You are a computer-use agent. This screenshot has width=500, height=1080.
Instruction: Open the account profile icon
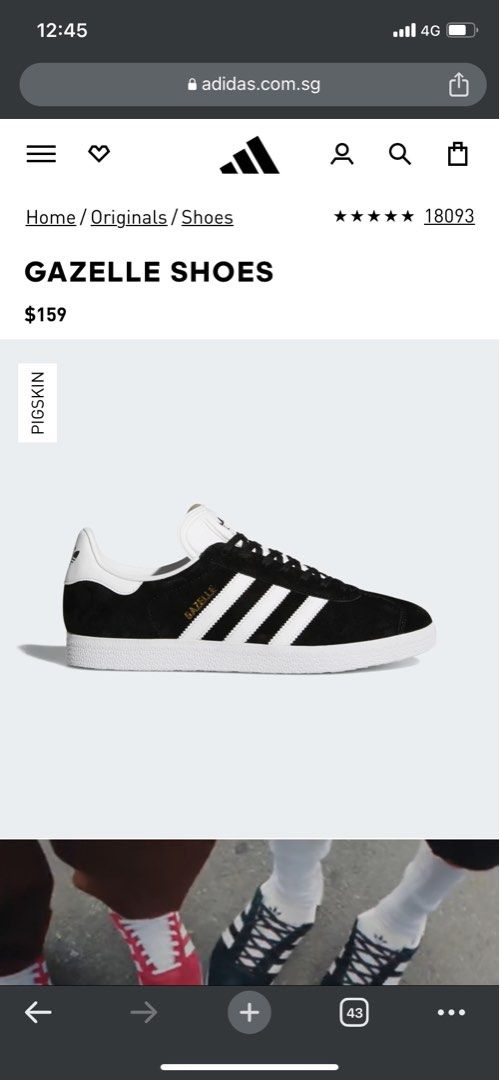click(x=342, y=154)
